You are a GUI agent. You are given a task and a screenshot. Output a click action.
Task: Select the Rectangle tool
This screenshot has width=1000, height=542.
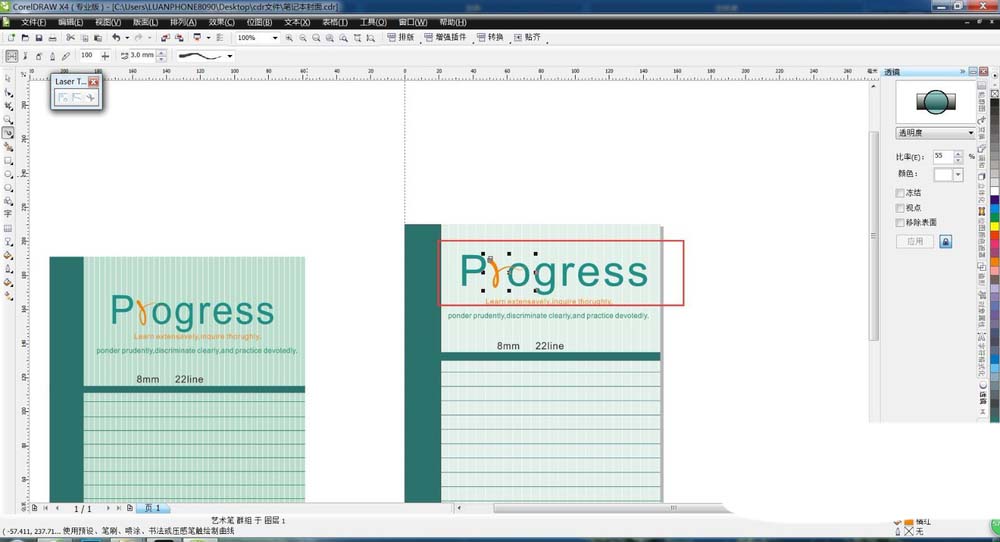click(8, 160)
